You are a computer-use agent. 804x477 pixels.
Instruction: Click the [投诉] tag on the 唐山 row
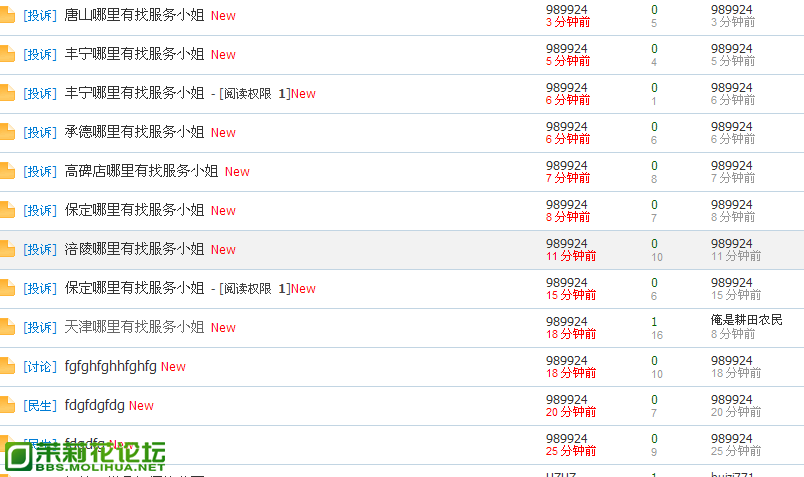(x=40, y=16)
